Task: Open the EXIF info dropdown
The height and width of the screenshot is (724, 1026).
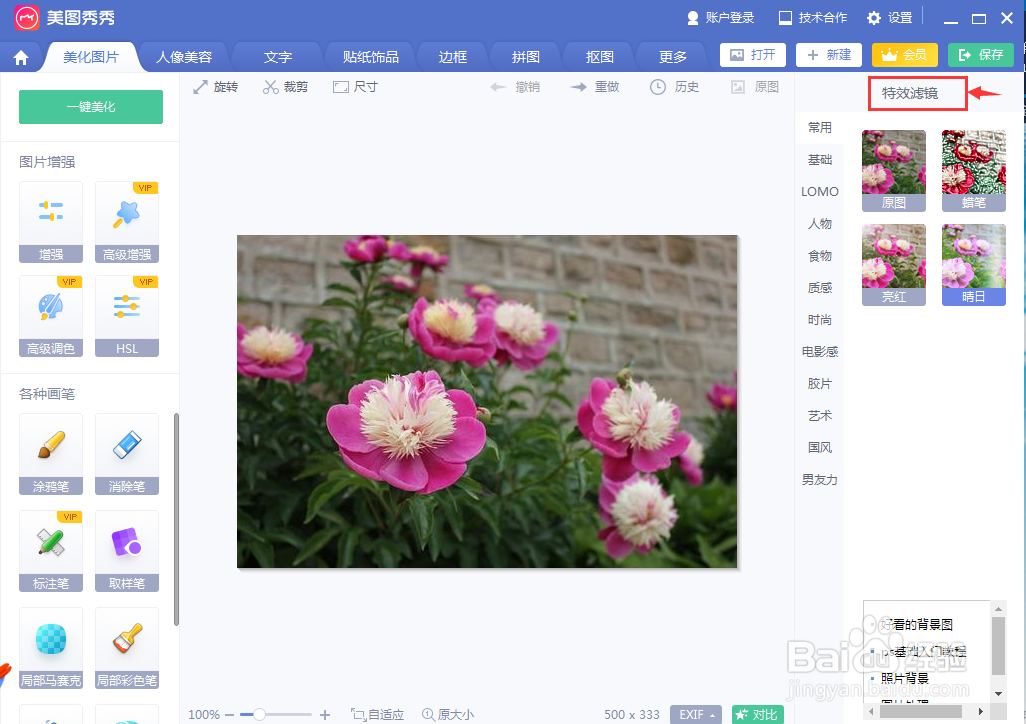Action: [696, 714]
